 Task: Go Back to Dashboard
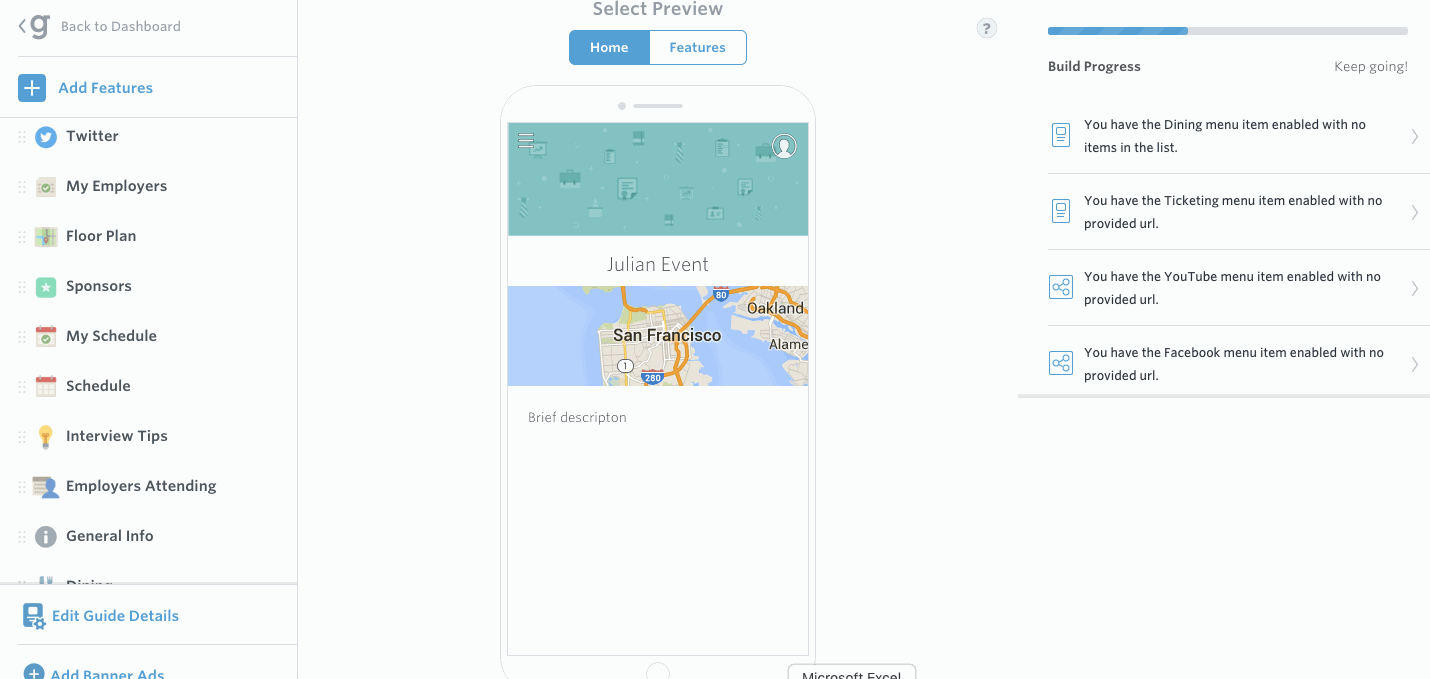120,27
